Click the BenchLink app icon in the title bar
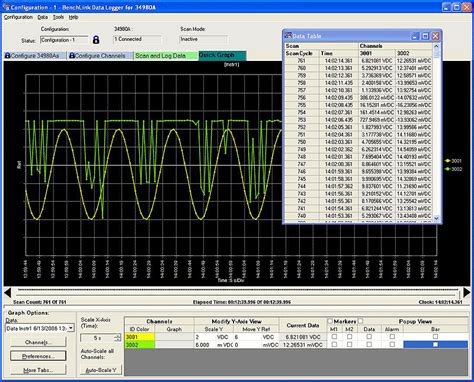The image size is (474, 382). [5, 7]
